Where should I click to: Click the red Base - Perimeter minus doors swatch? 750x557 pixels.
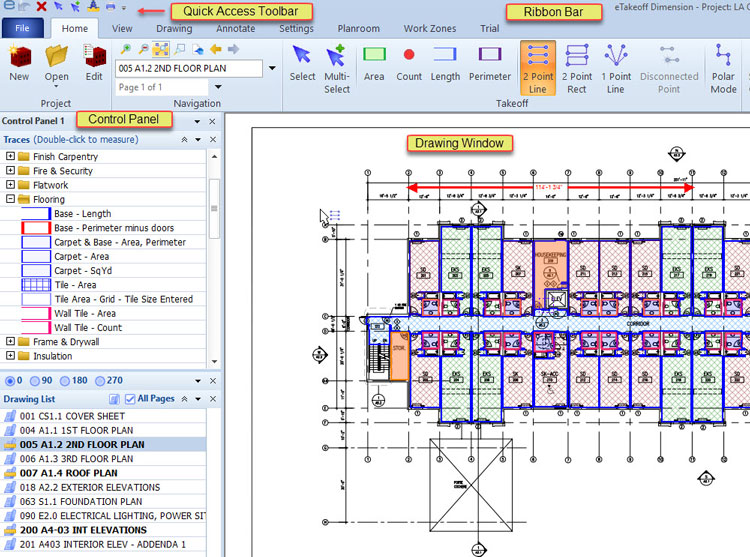tap(36, 228)
